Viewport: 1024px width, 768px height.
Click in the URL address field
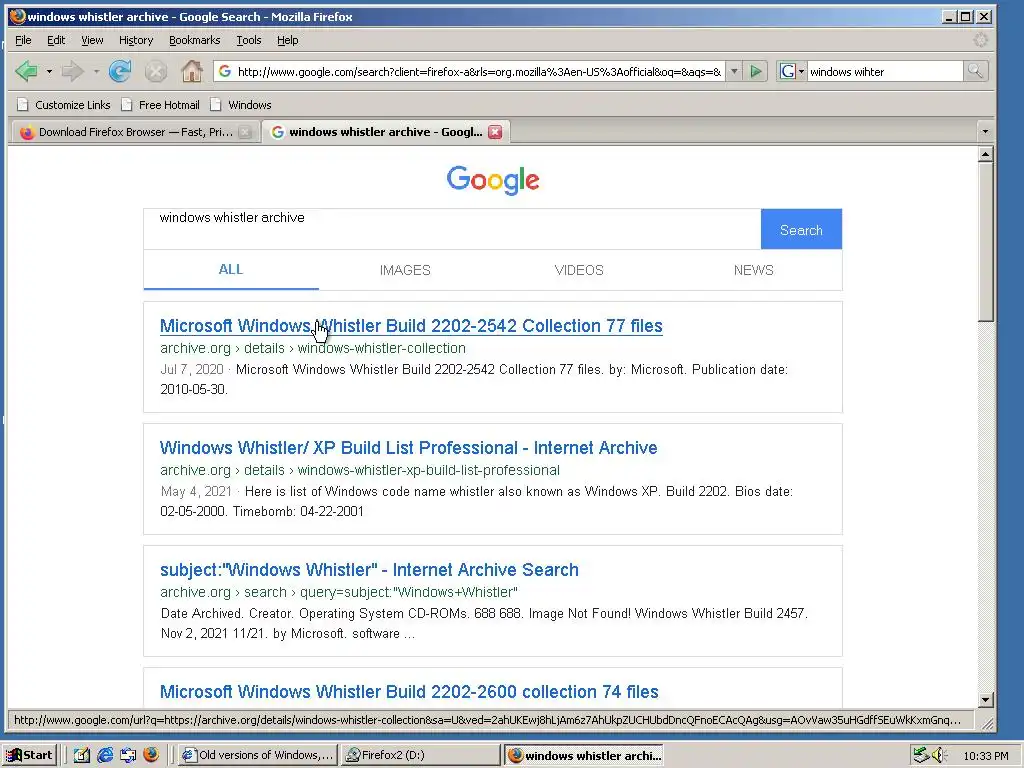click(x=479, y=71)
